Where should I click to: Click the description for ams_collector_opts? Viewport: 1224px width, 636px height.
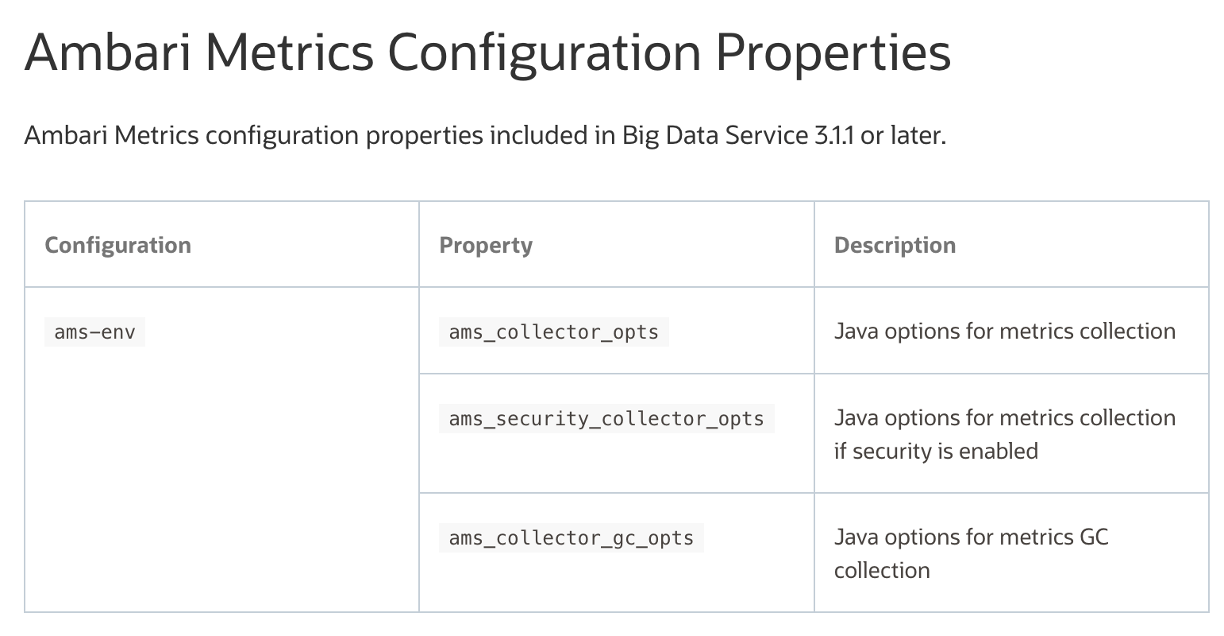pyautogui.click(x=1005, y=331)
